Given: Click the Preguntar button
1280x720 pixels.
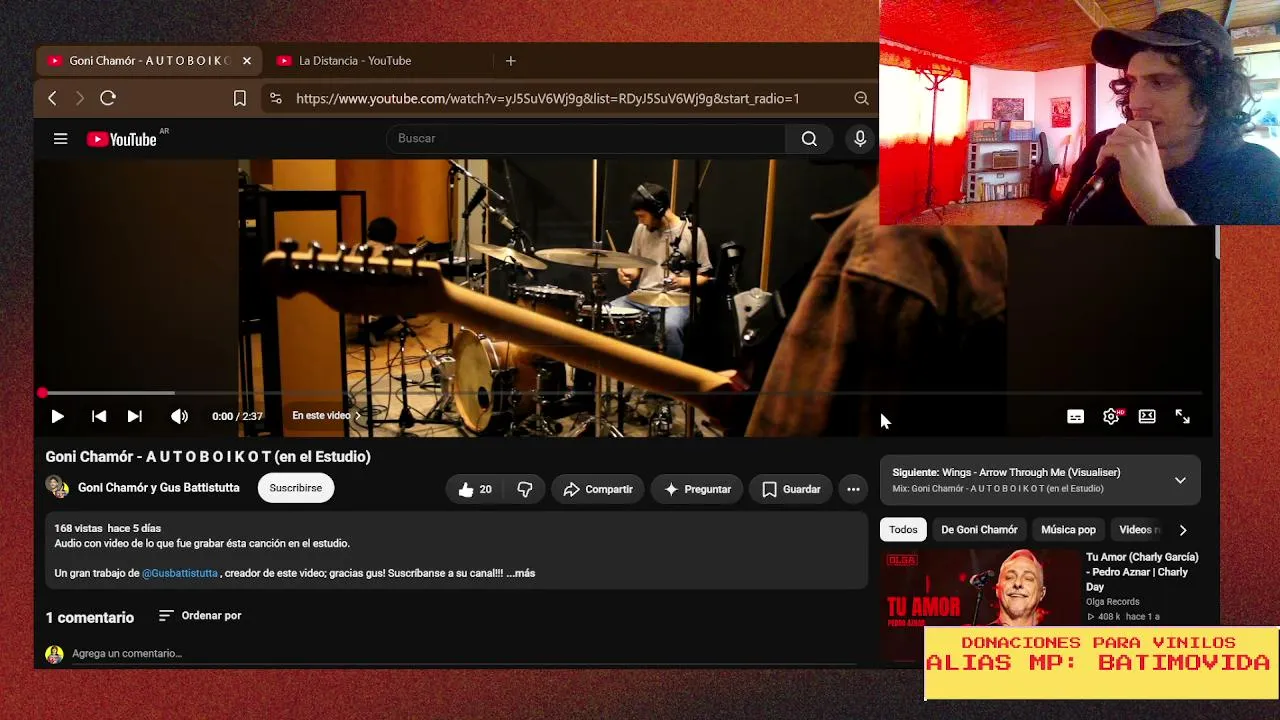Looking at the screenshot, I should 697,489.
